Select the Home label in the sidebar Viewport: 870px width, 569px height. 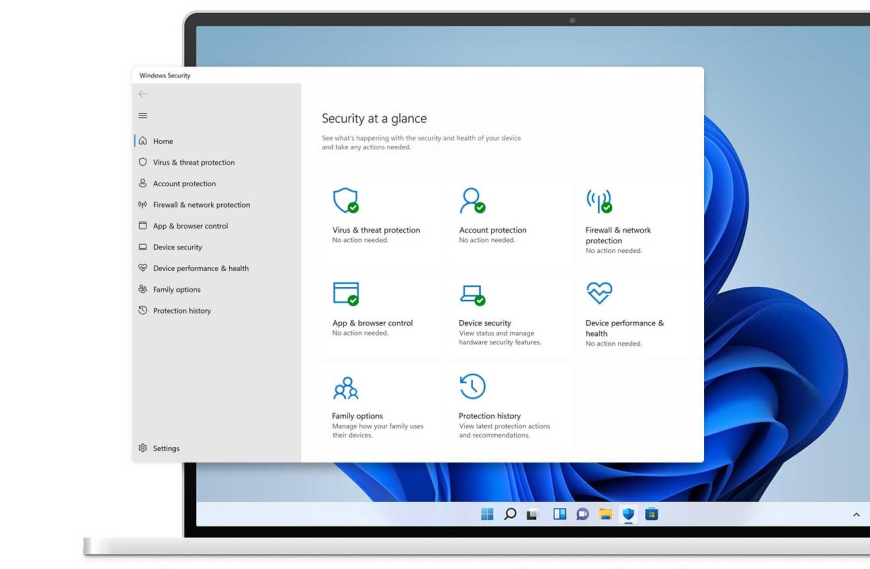point(163,141)
